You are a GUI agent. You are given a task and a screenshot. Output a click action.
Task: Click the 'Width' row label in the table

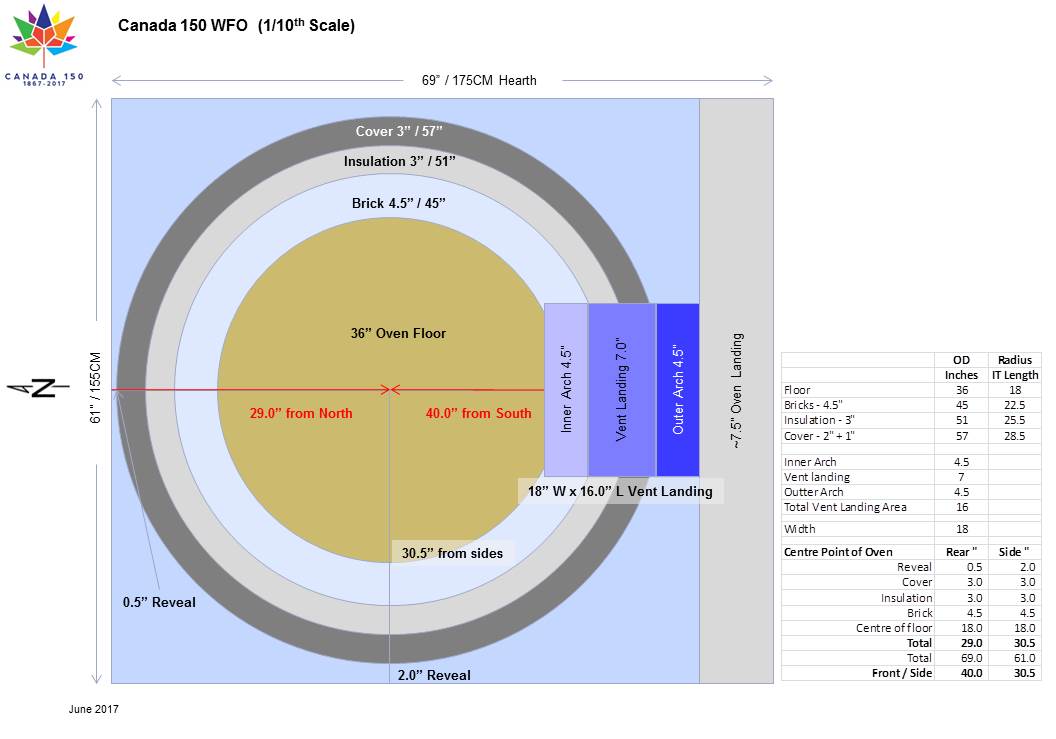click(x=799, y=529)
